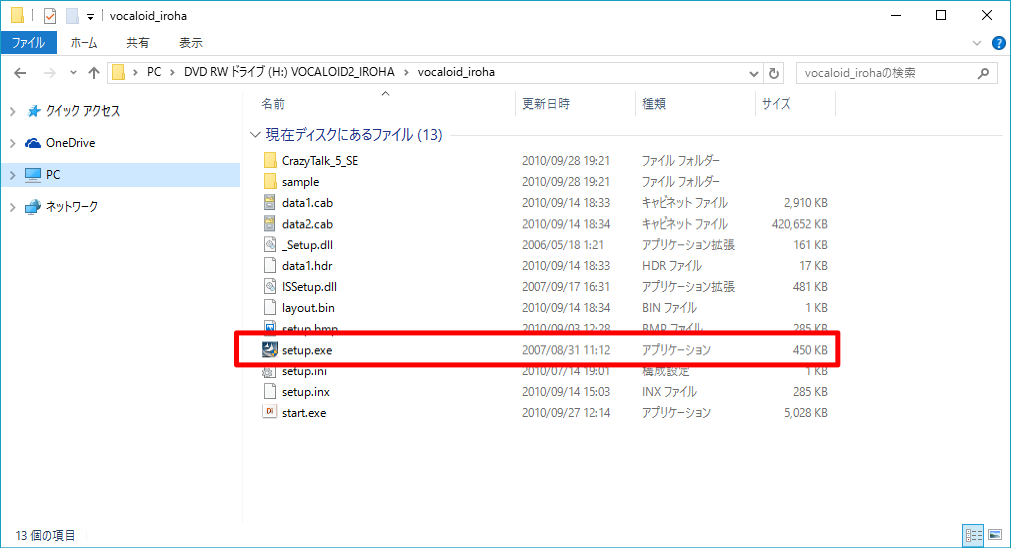Open the recent locations dropdown arrow

[x=73, y=73]
